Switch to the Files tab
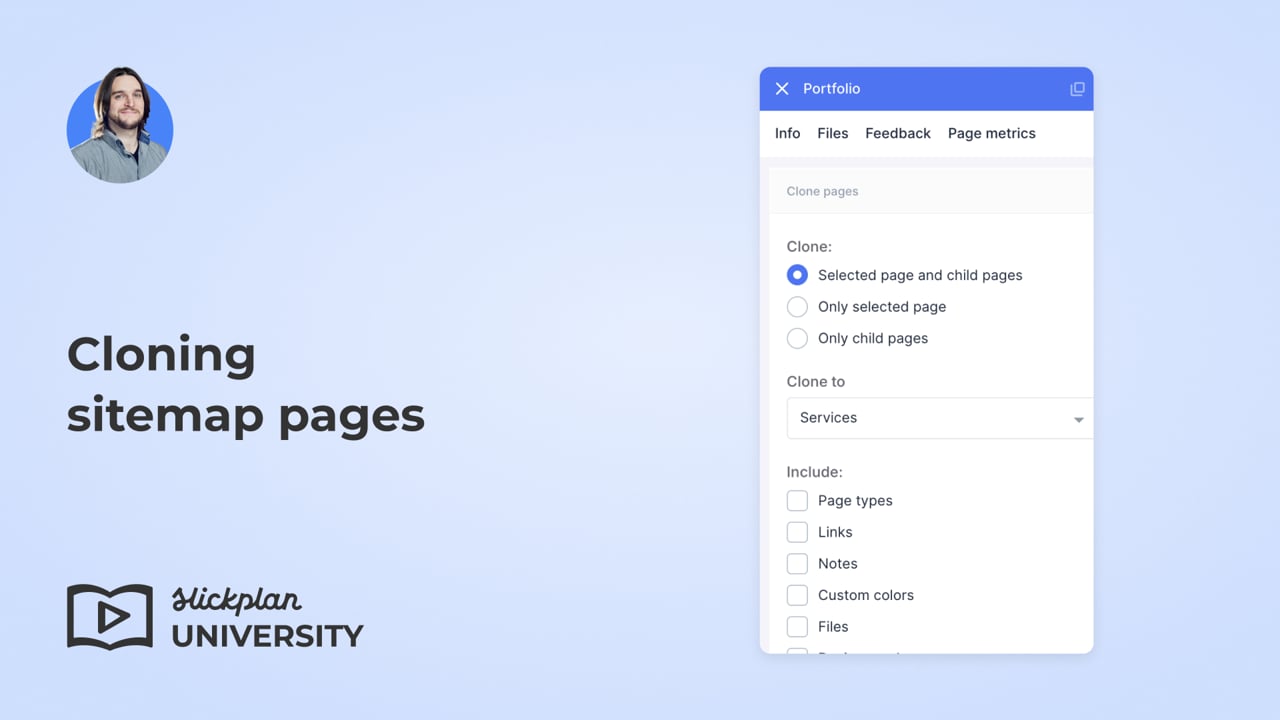The width and height of the screenshot is (1280, 720). click(832, 133)
